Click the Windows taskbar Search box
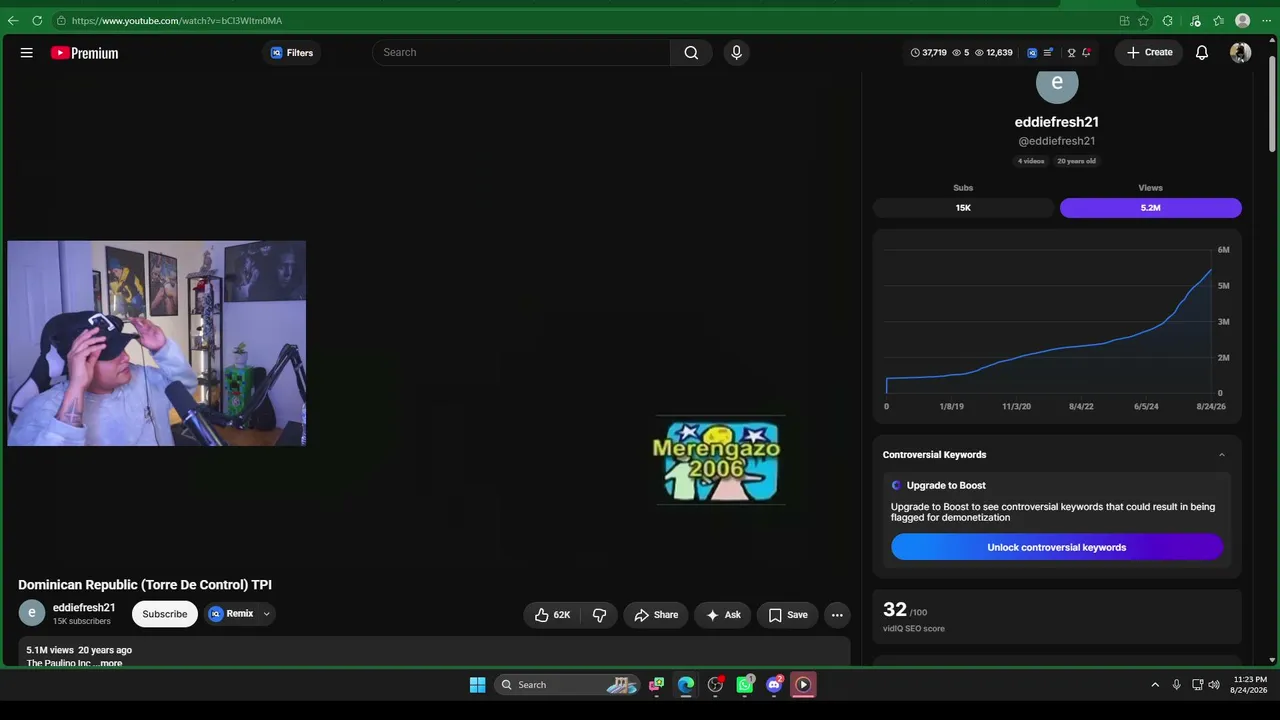 click(x=567, y=685)
